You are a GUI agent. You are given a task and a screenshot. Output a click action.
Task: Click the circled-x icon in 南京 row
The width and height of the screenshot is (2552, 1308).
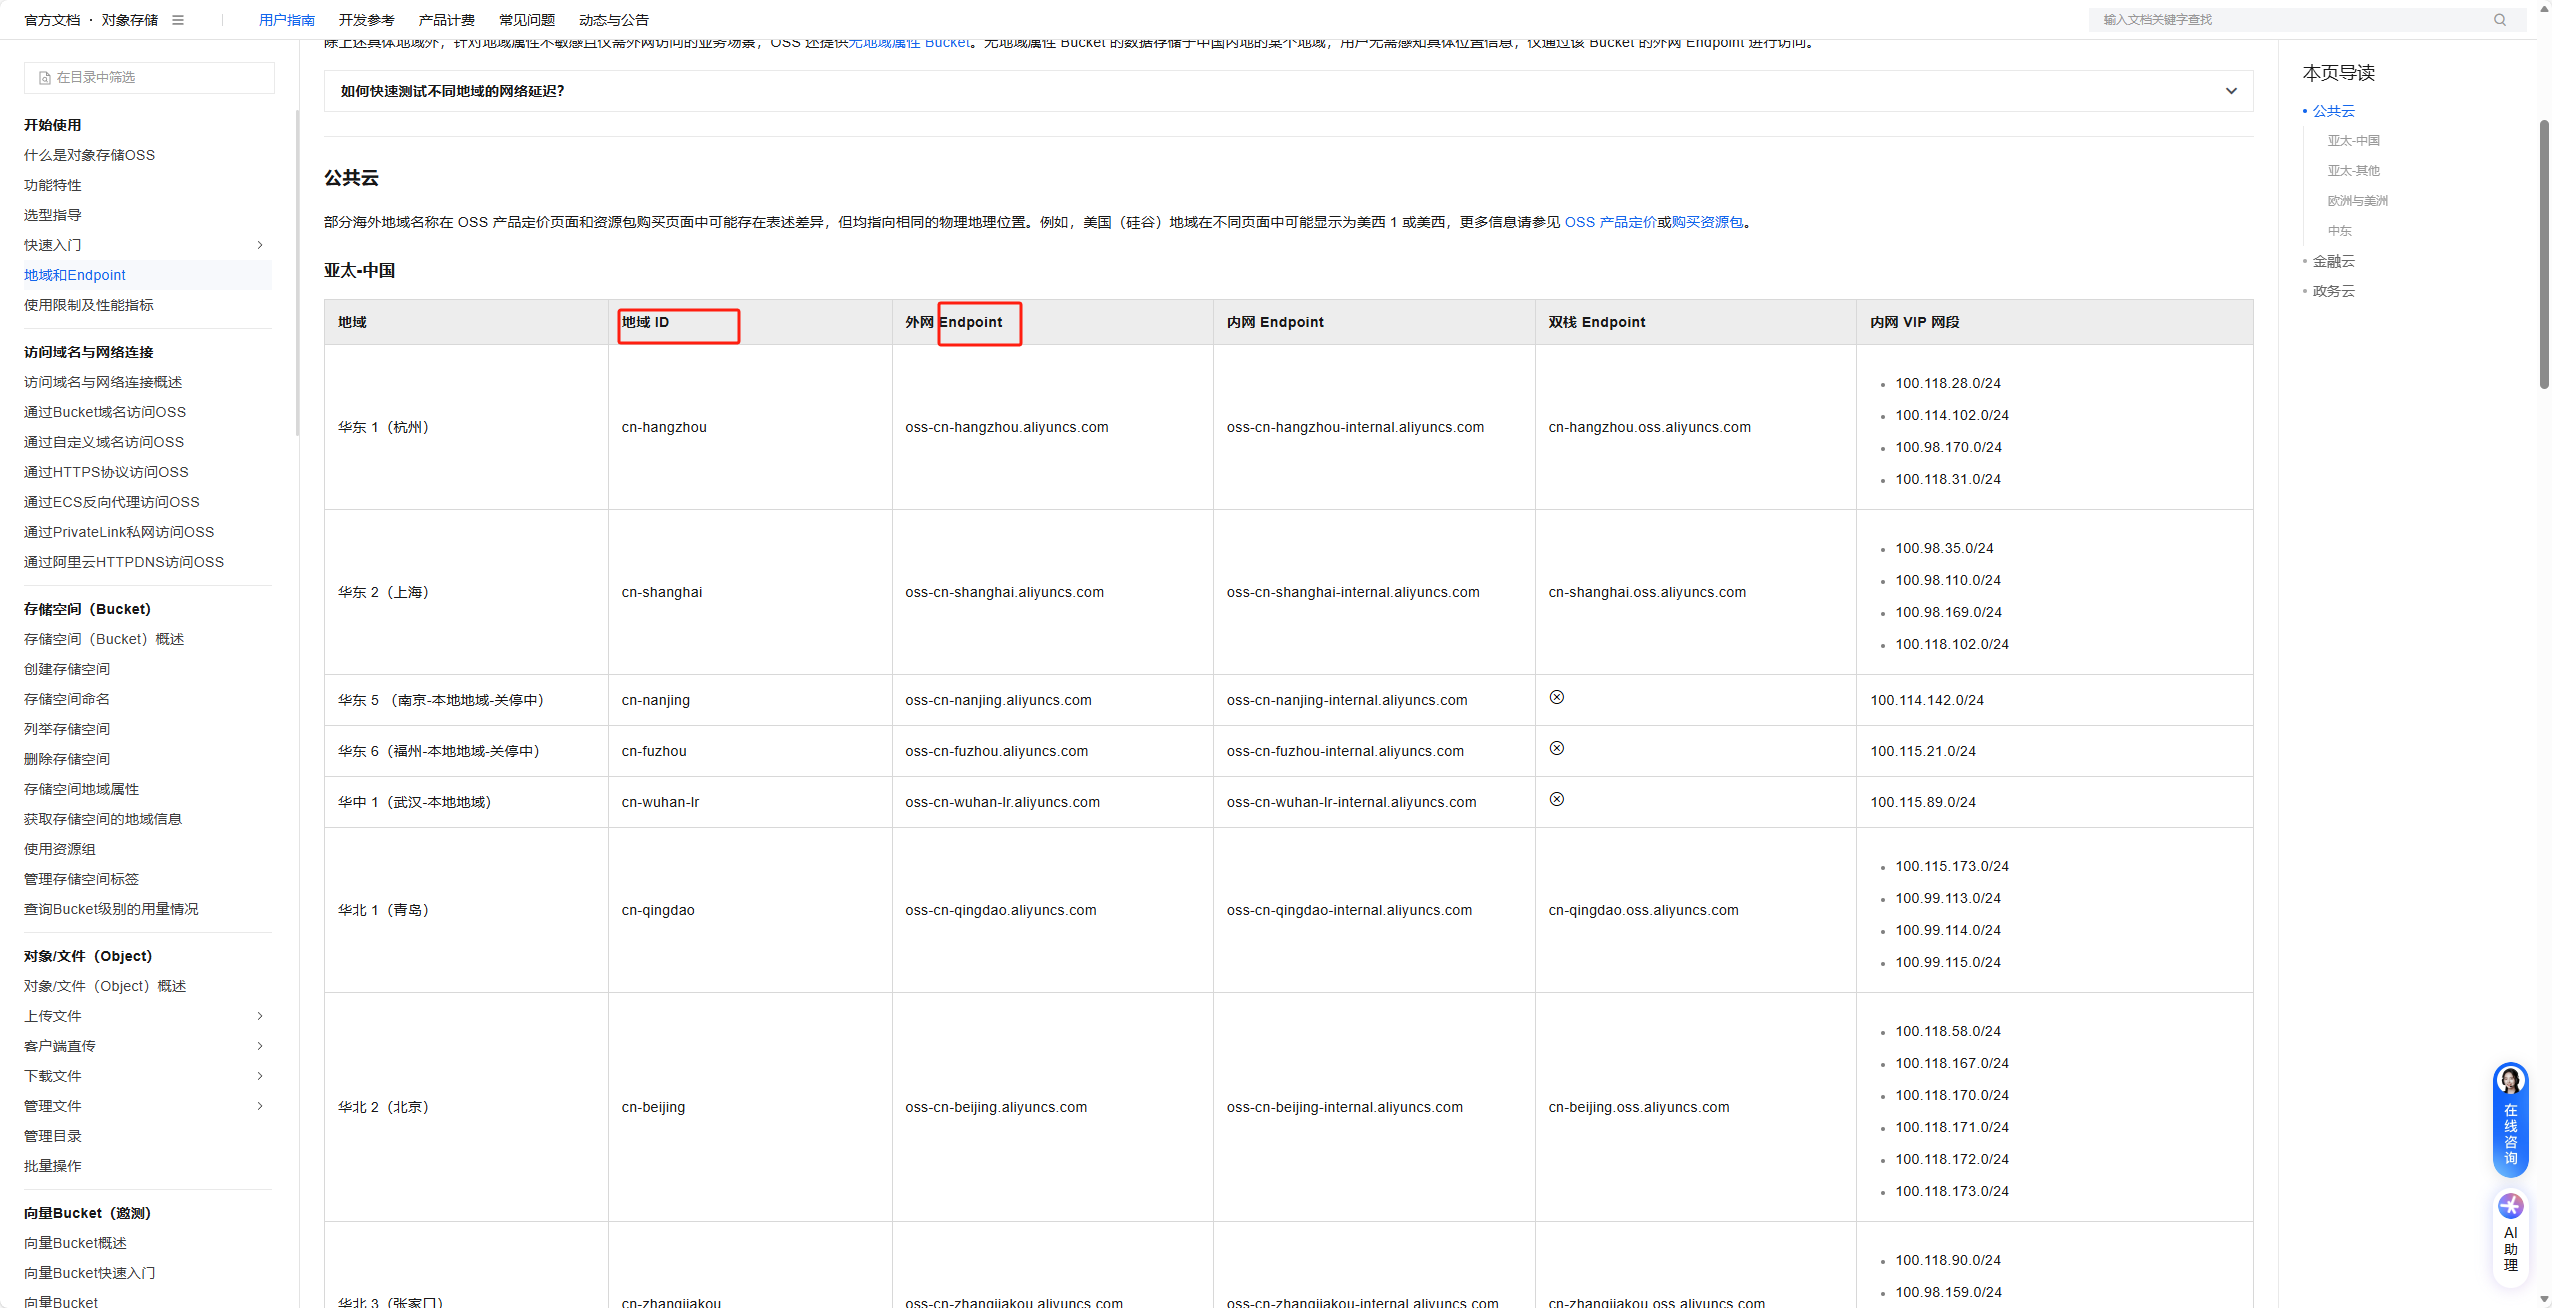coord(1557,697)
